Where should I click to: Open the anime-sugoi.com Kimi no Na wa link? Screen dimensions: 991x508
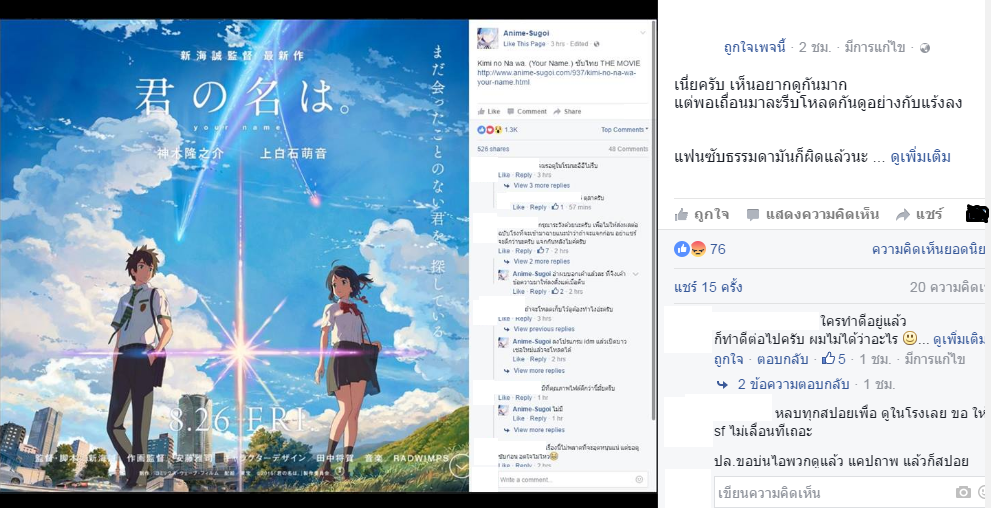pos(556,77)
